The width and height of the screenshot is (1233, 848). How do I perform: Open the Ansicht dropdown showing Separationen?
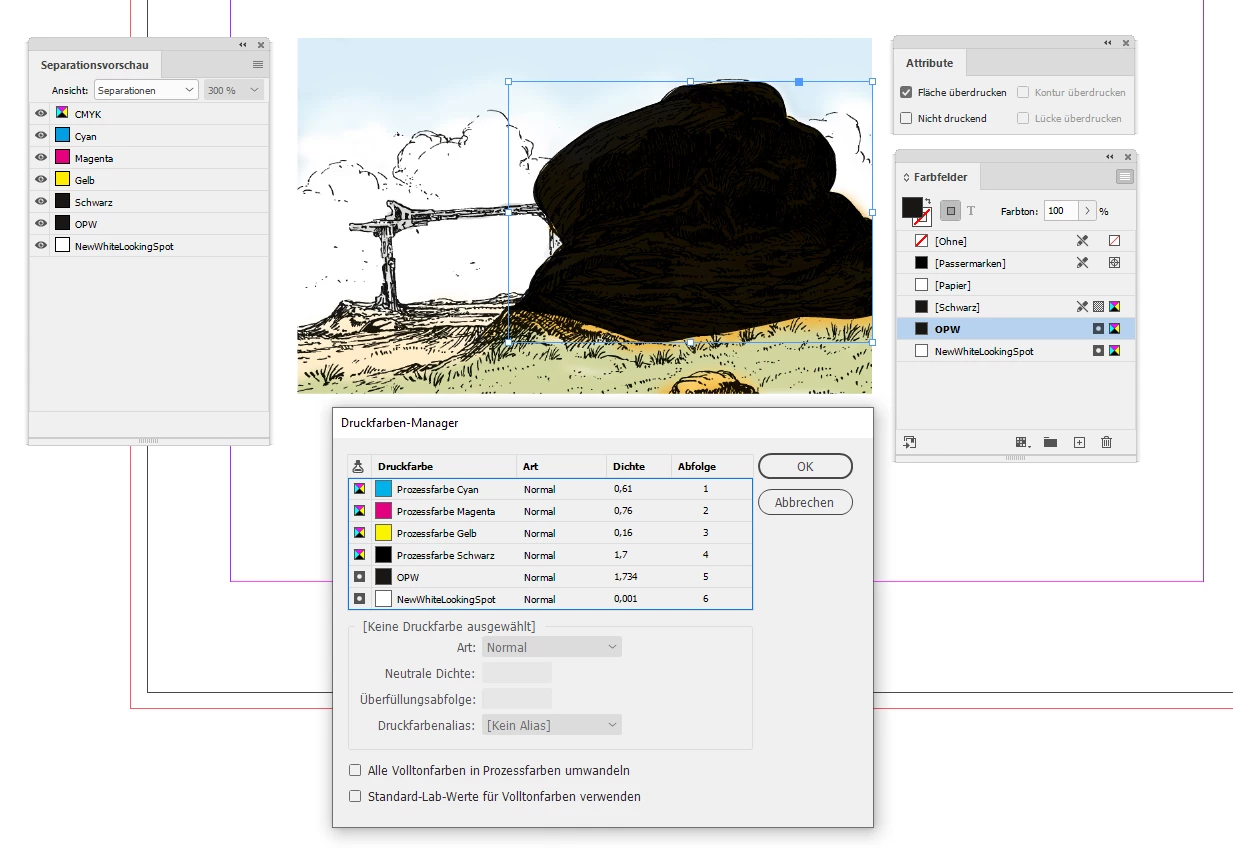[x=147, y=90]
